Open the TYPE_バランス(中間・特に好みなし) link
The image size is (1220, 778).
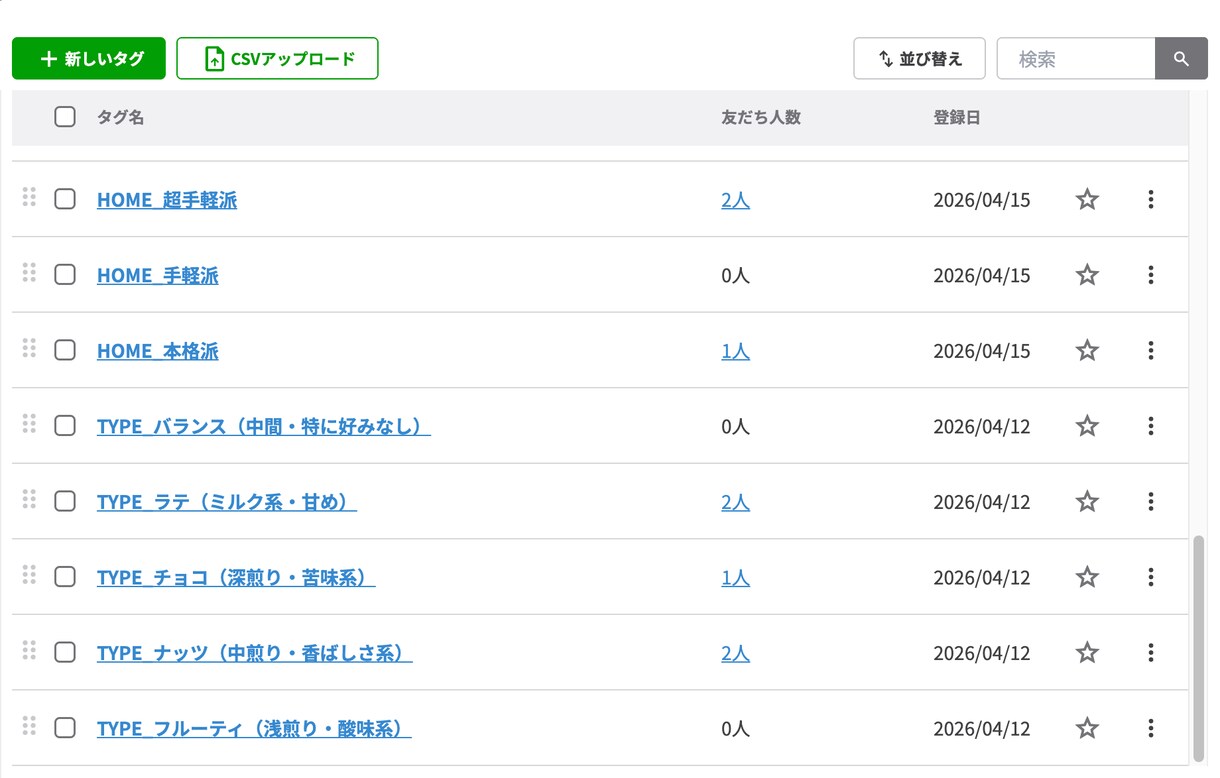(x=264, y=427)
